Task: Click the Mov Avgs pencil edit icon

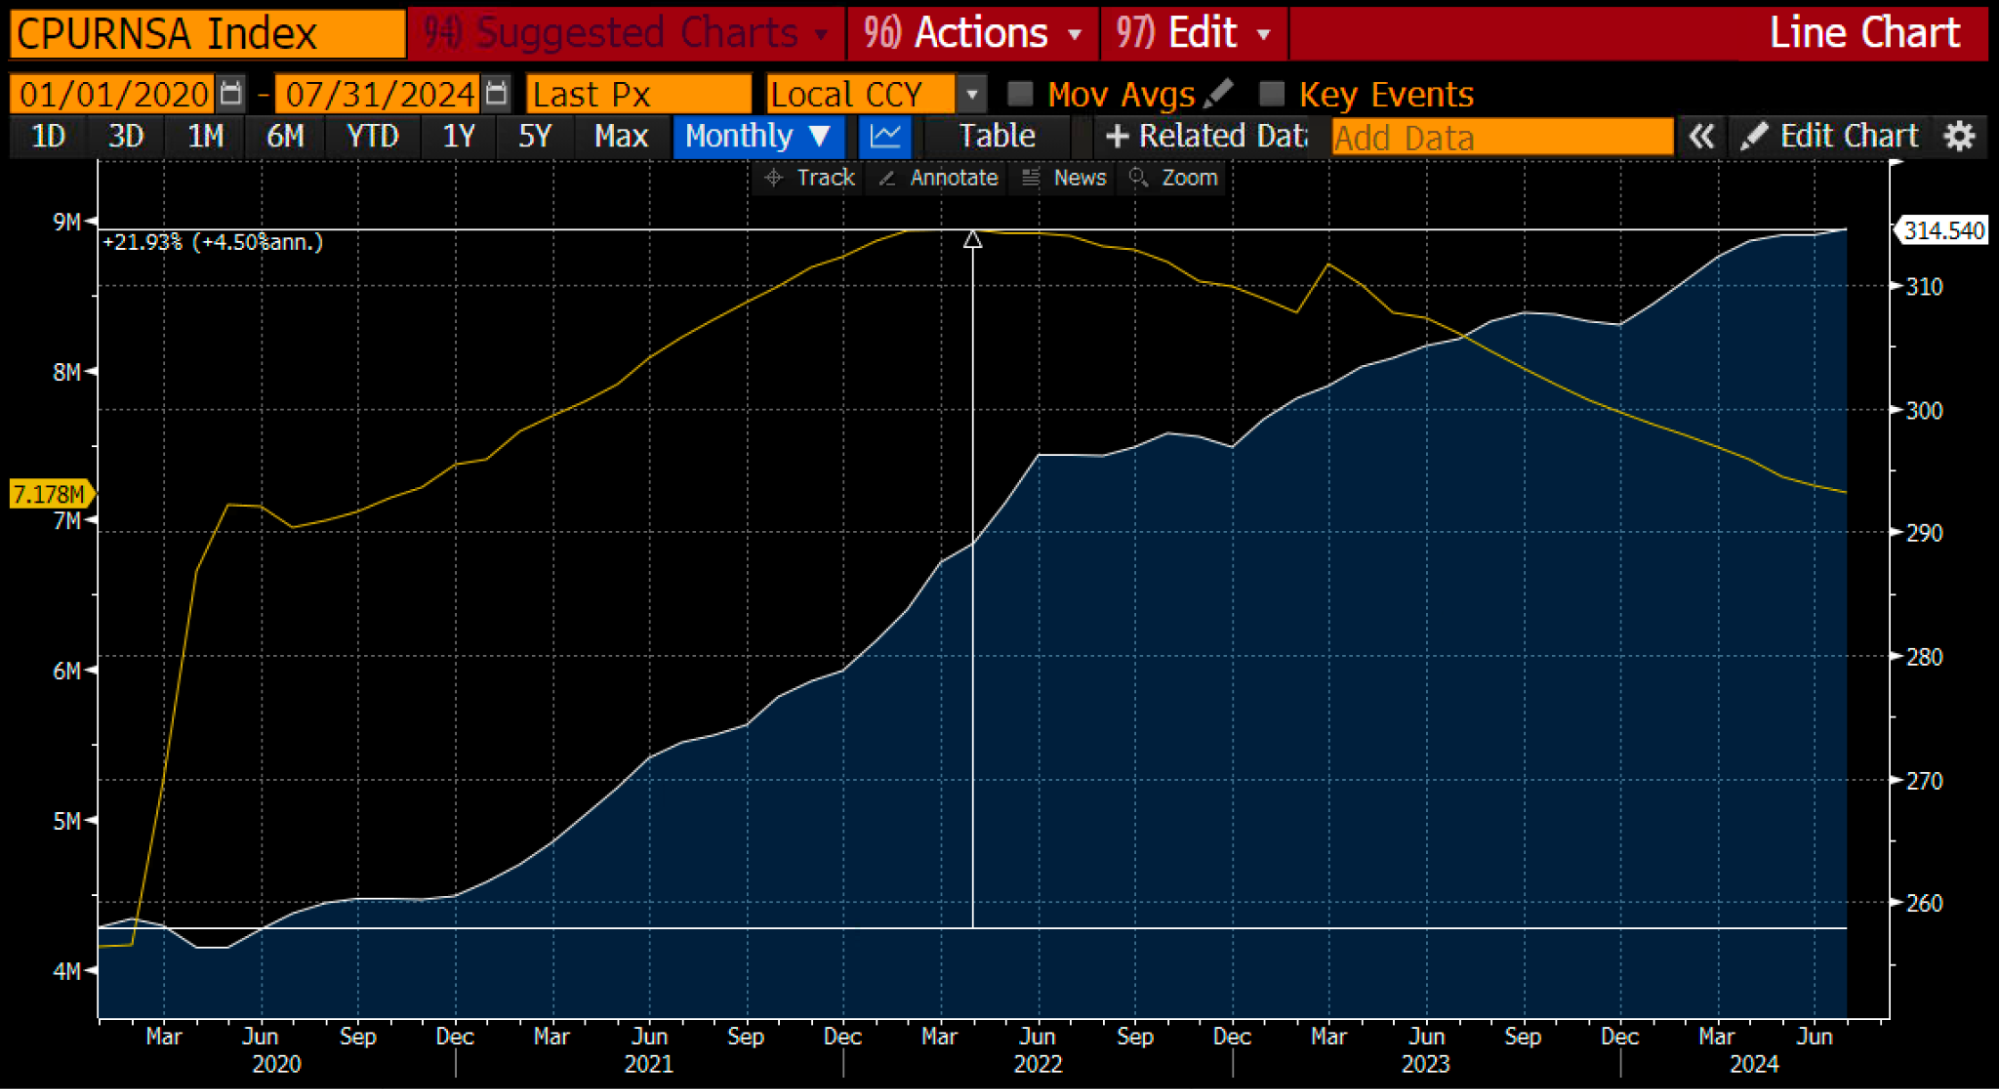Action: pyautogui.click(x=1219, y=94)
